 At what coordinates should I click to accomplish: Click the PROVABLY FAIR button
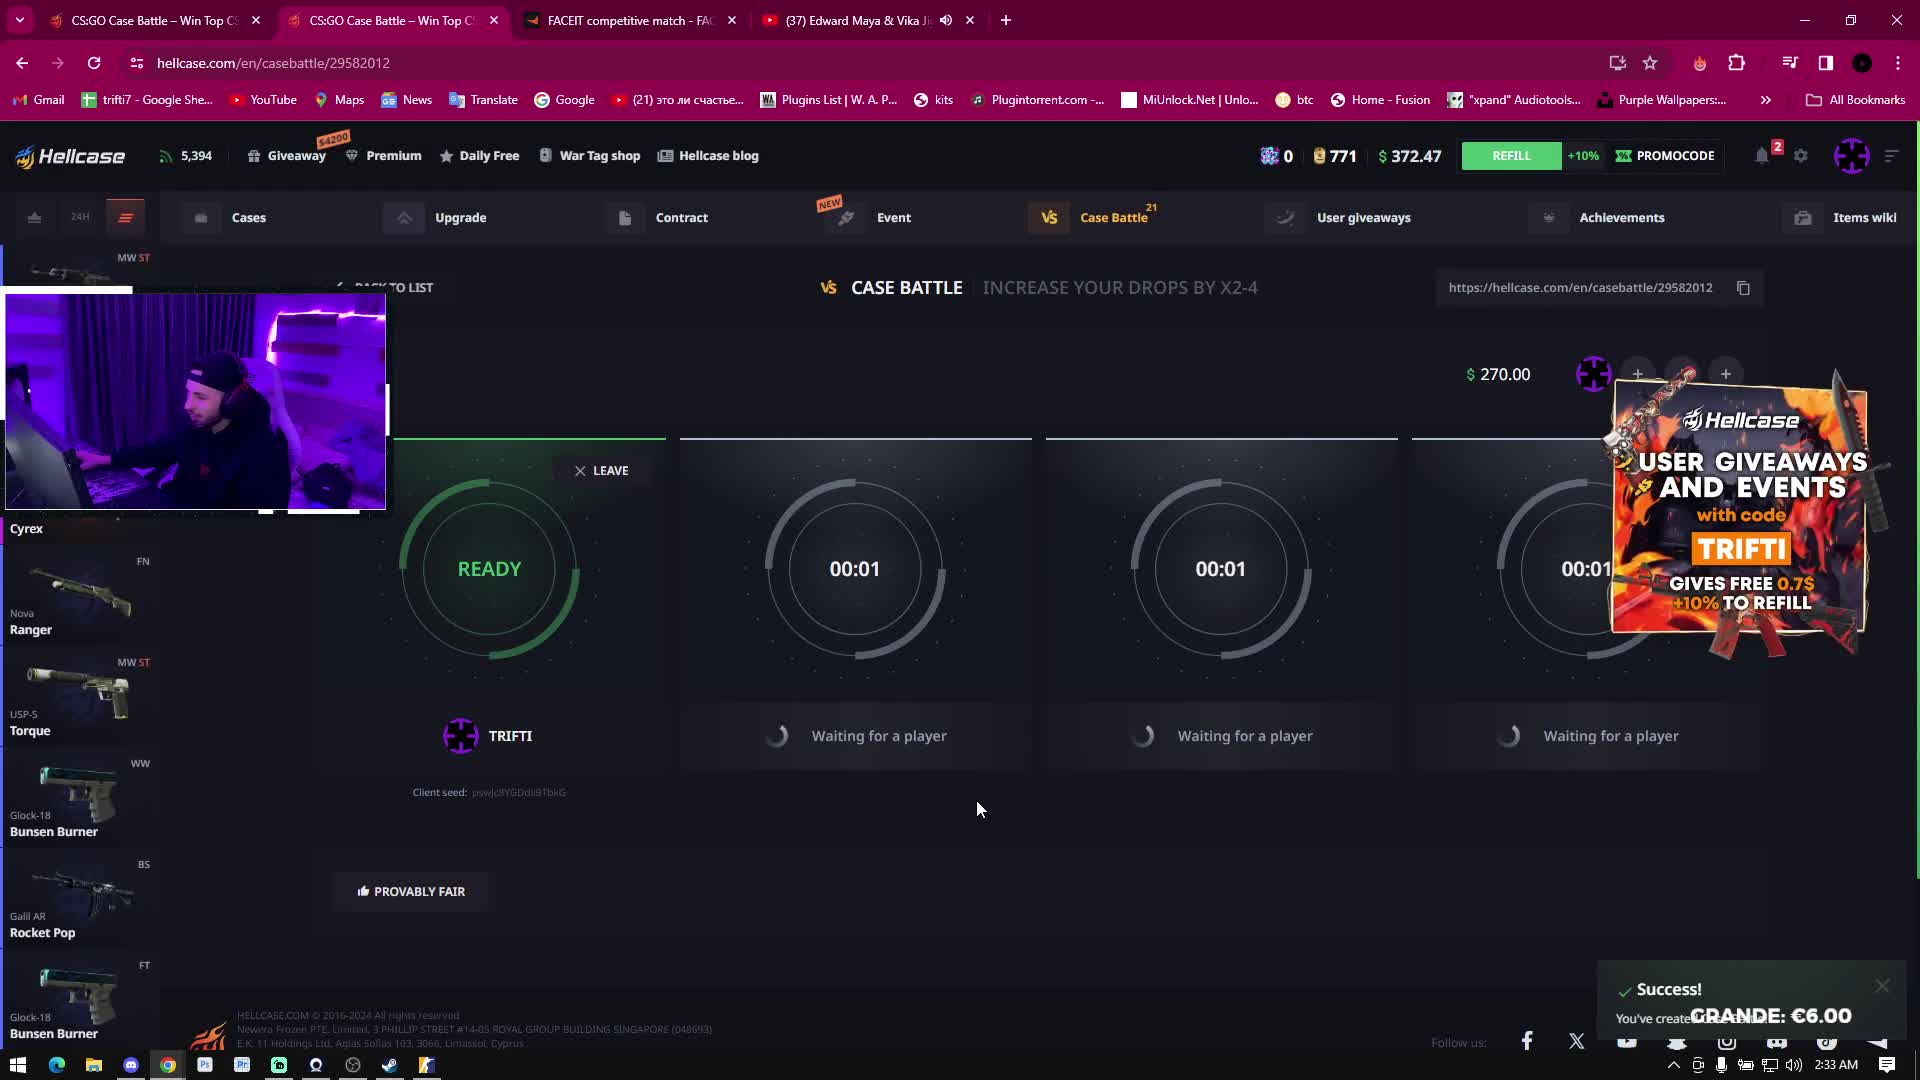pyautogui.click(x=411, y=892)
